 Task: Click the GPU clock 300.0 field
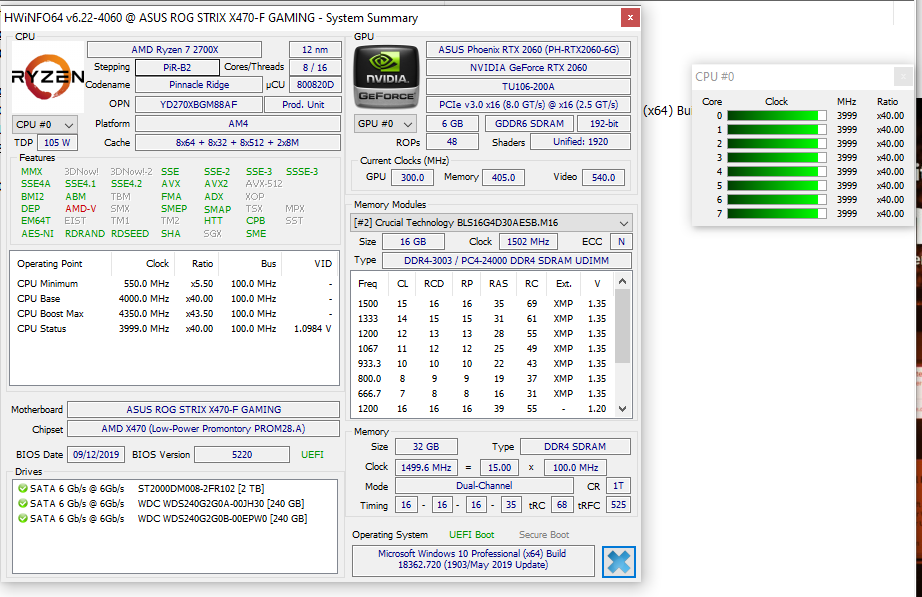(x=412, y=178)
